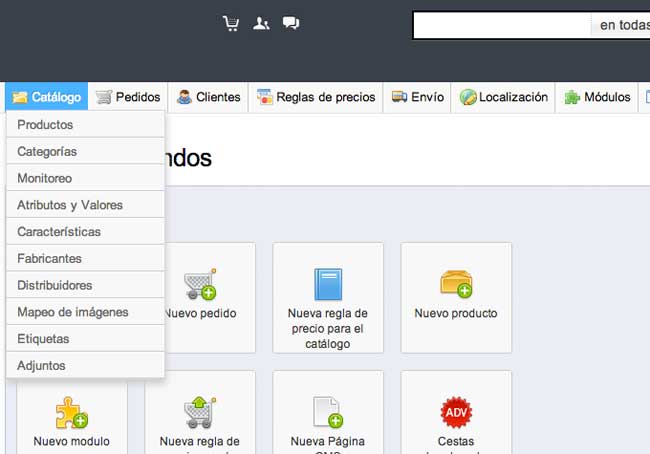Select Monitoreo in the Catálogo dropdown
The image size is (650, 454).
click(x=85, y=178)
